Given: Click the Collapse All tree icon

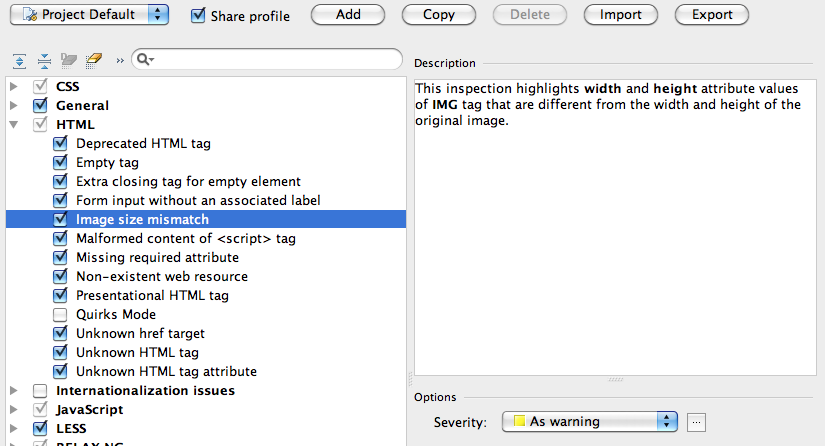Looking at the screenshot, I should coord(44,61).
